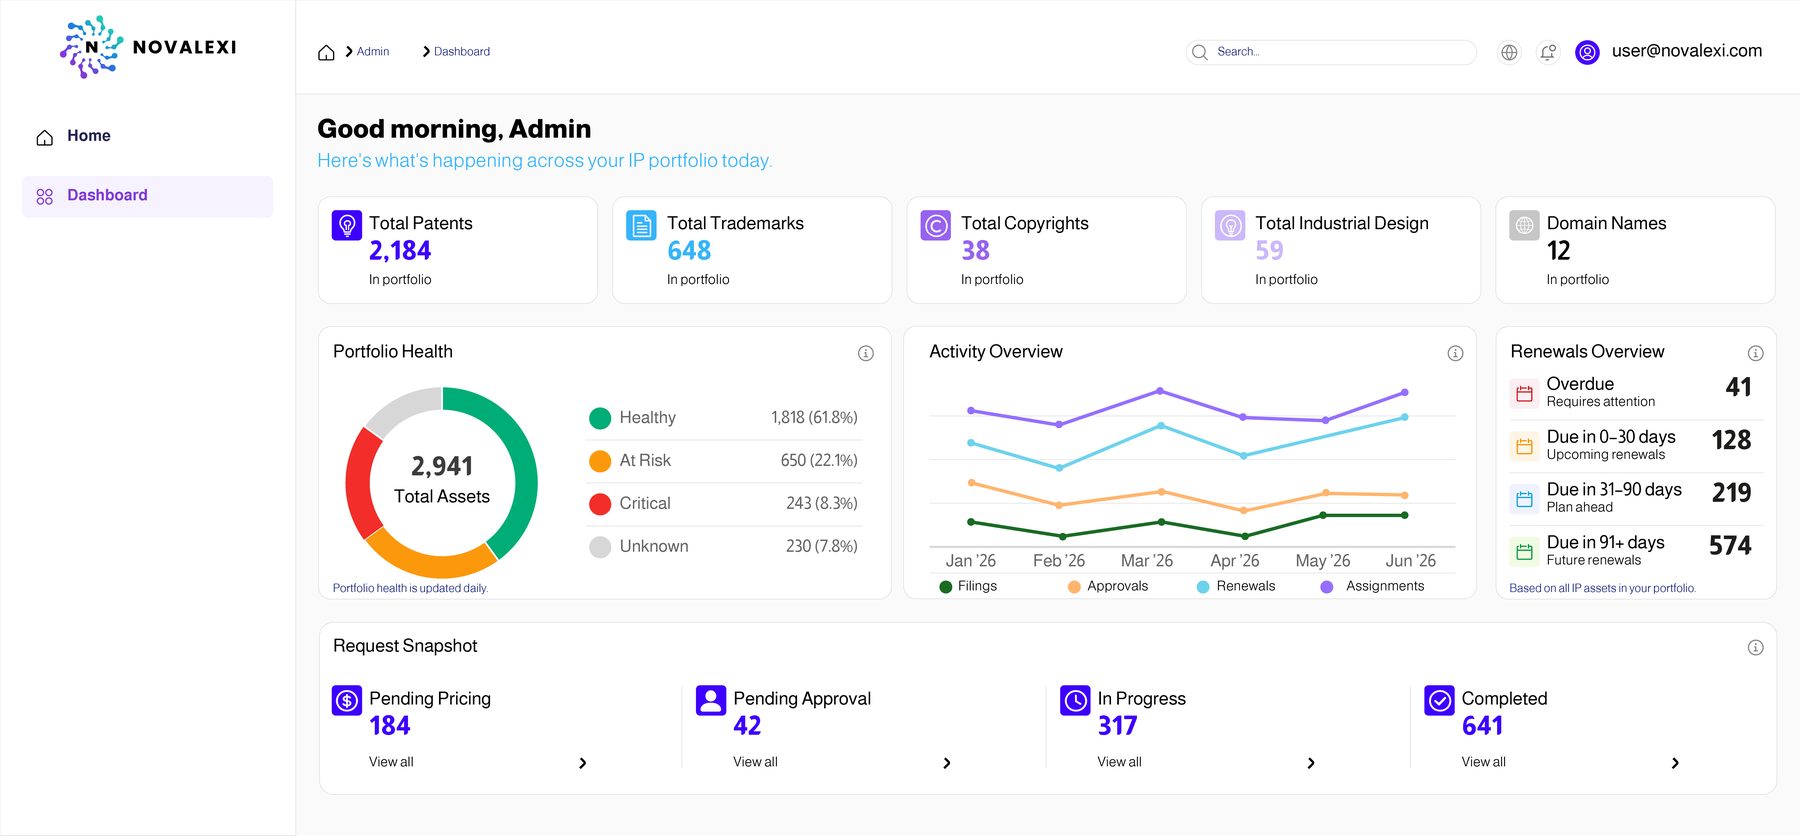This screenshot has height=836, width=1800.
Task: Toggle Filings series in chart legend
Action: [x=968, y=586]
